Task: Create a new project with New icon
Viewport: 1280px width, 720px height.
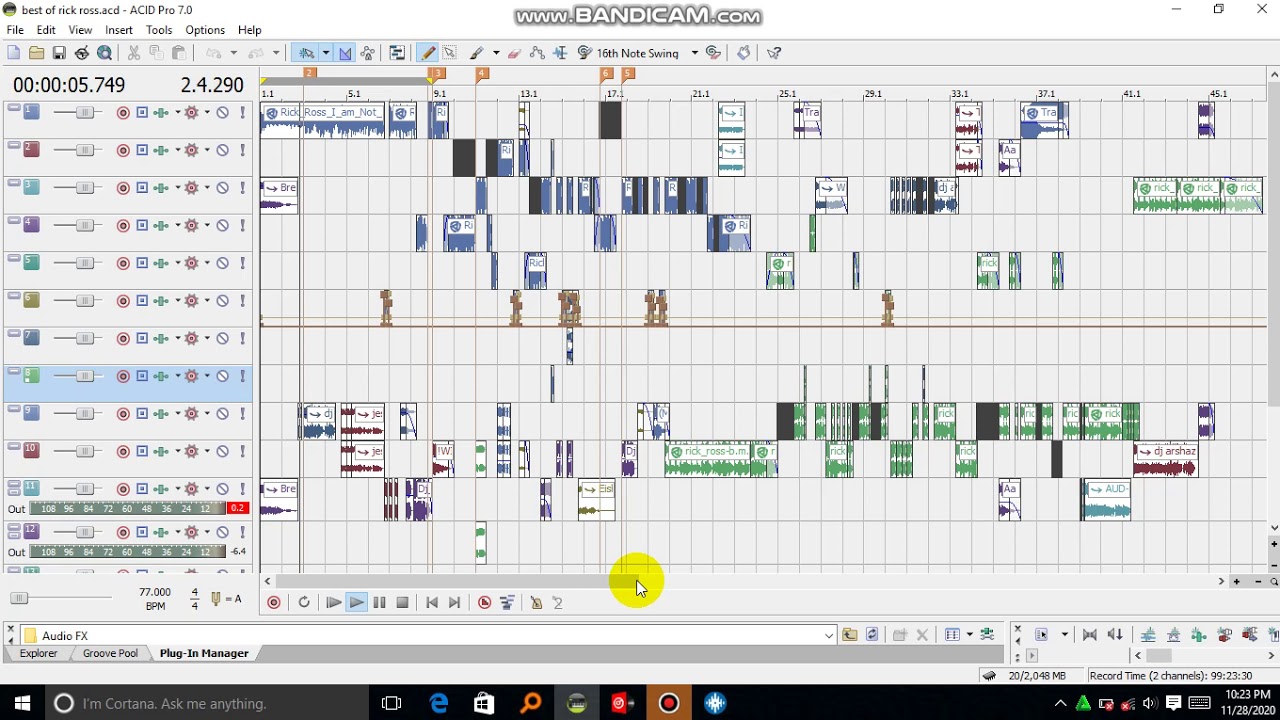Action: (13, 53)
